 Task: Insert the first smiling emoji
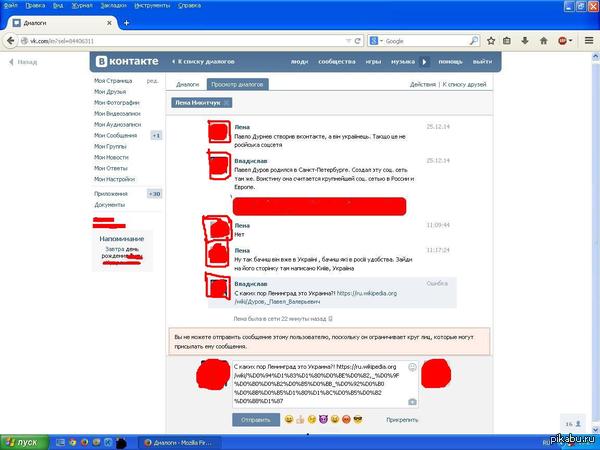(289, 418)
